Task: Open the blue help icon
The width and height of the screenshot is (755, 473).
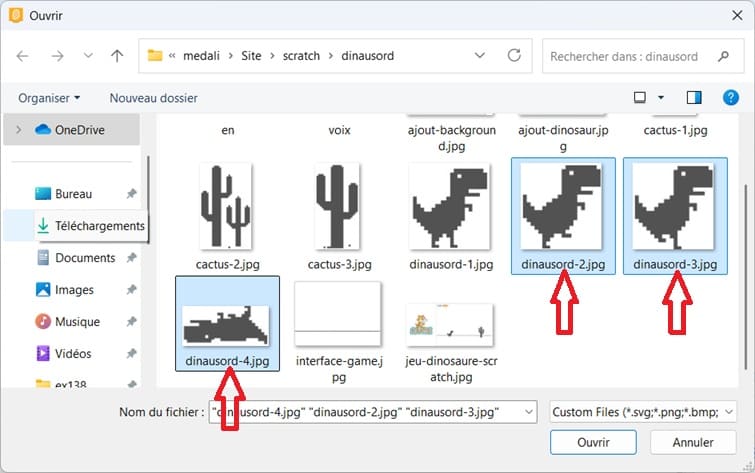Action: tap(730, 98)
